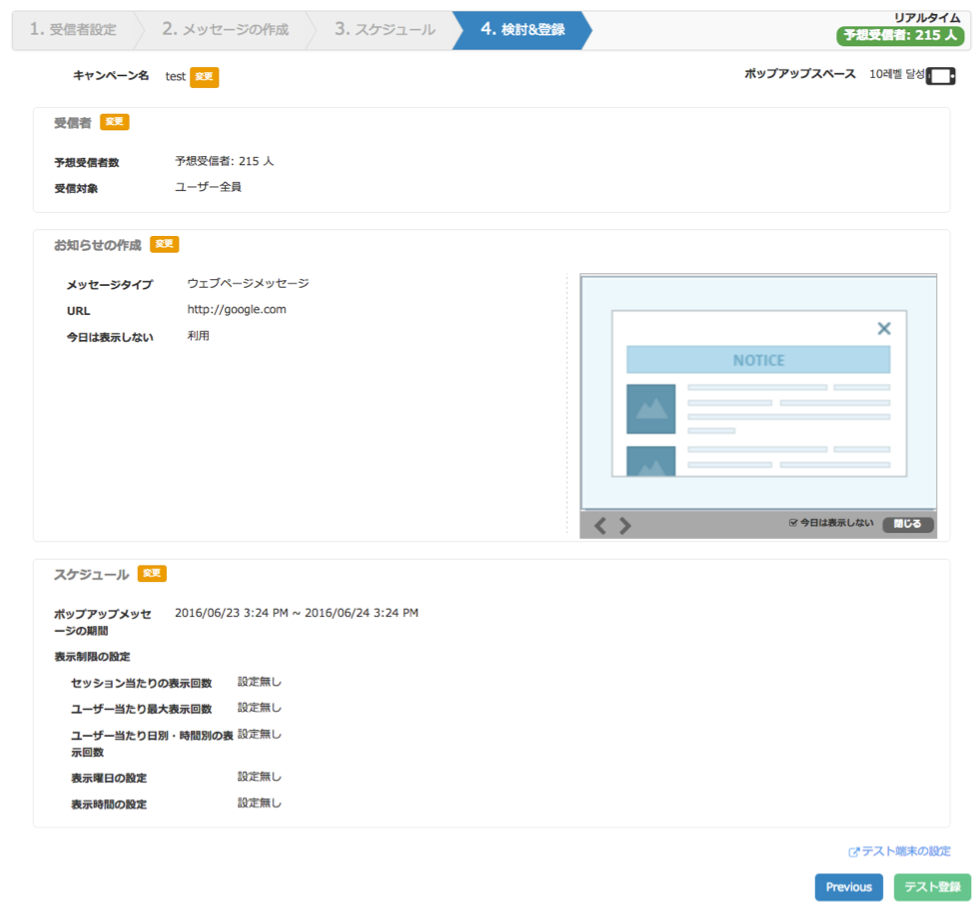The width and height of the screenshot is (978, 908).
Task: Go to step 3. スケジュール
Action: (385, 30)
